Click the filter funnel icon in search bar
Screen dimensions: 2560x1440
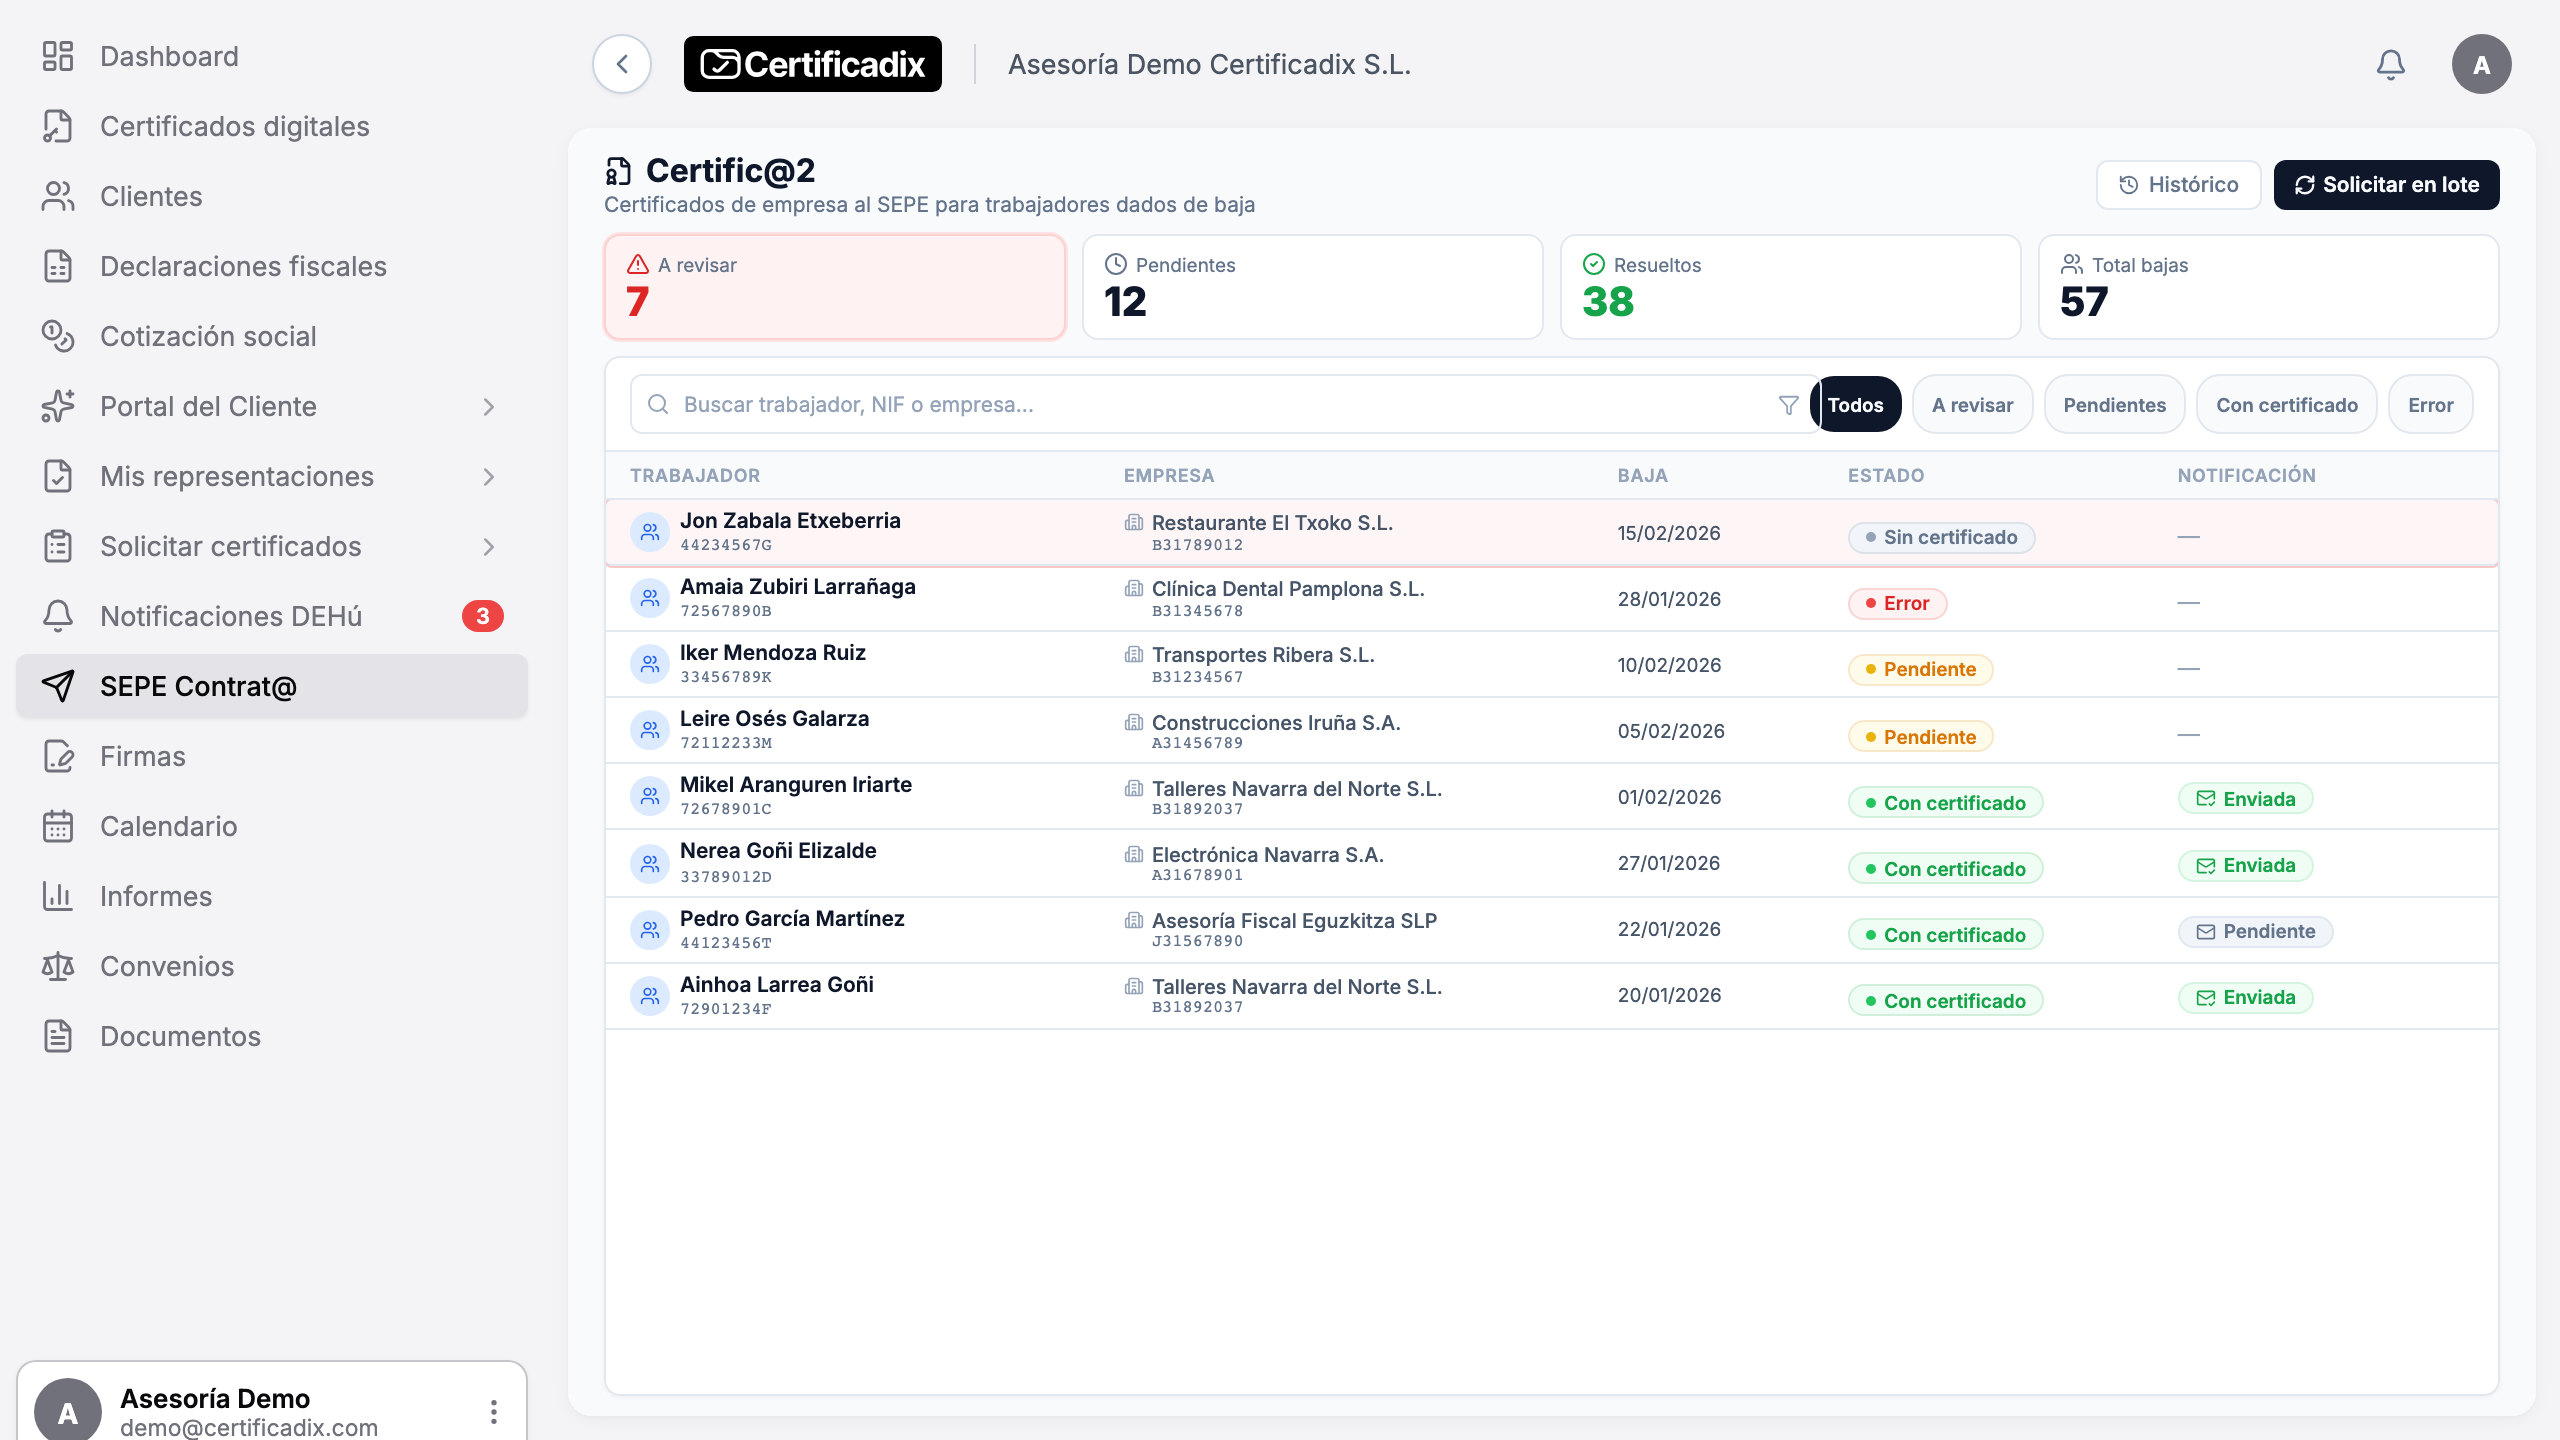click(x=1789, y=405)
